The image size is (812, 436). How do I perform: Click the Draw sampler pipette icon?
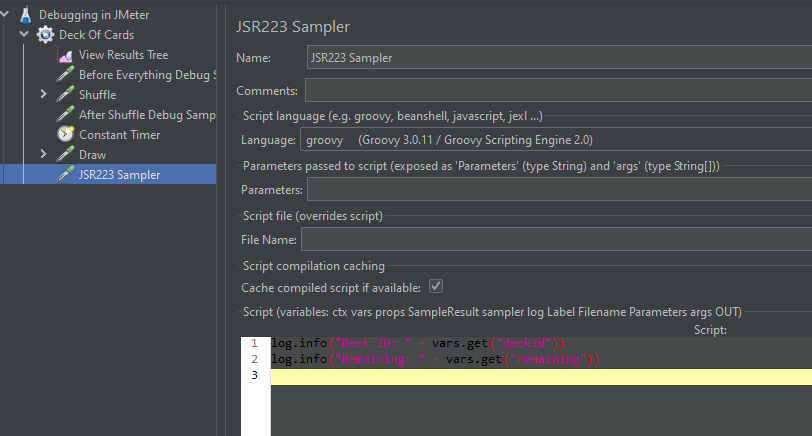(x=65, y=154)
